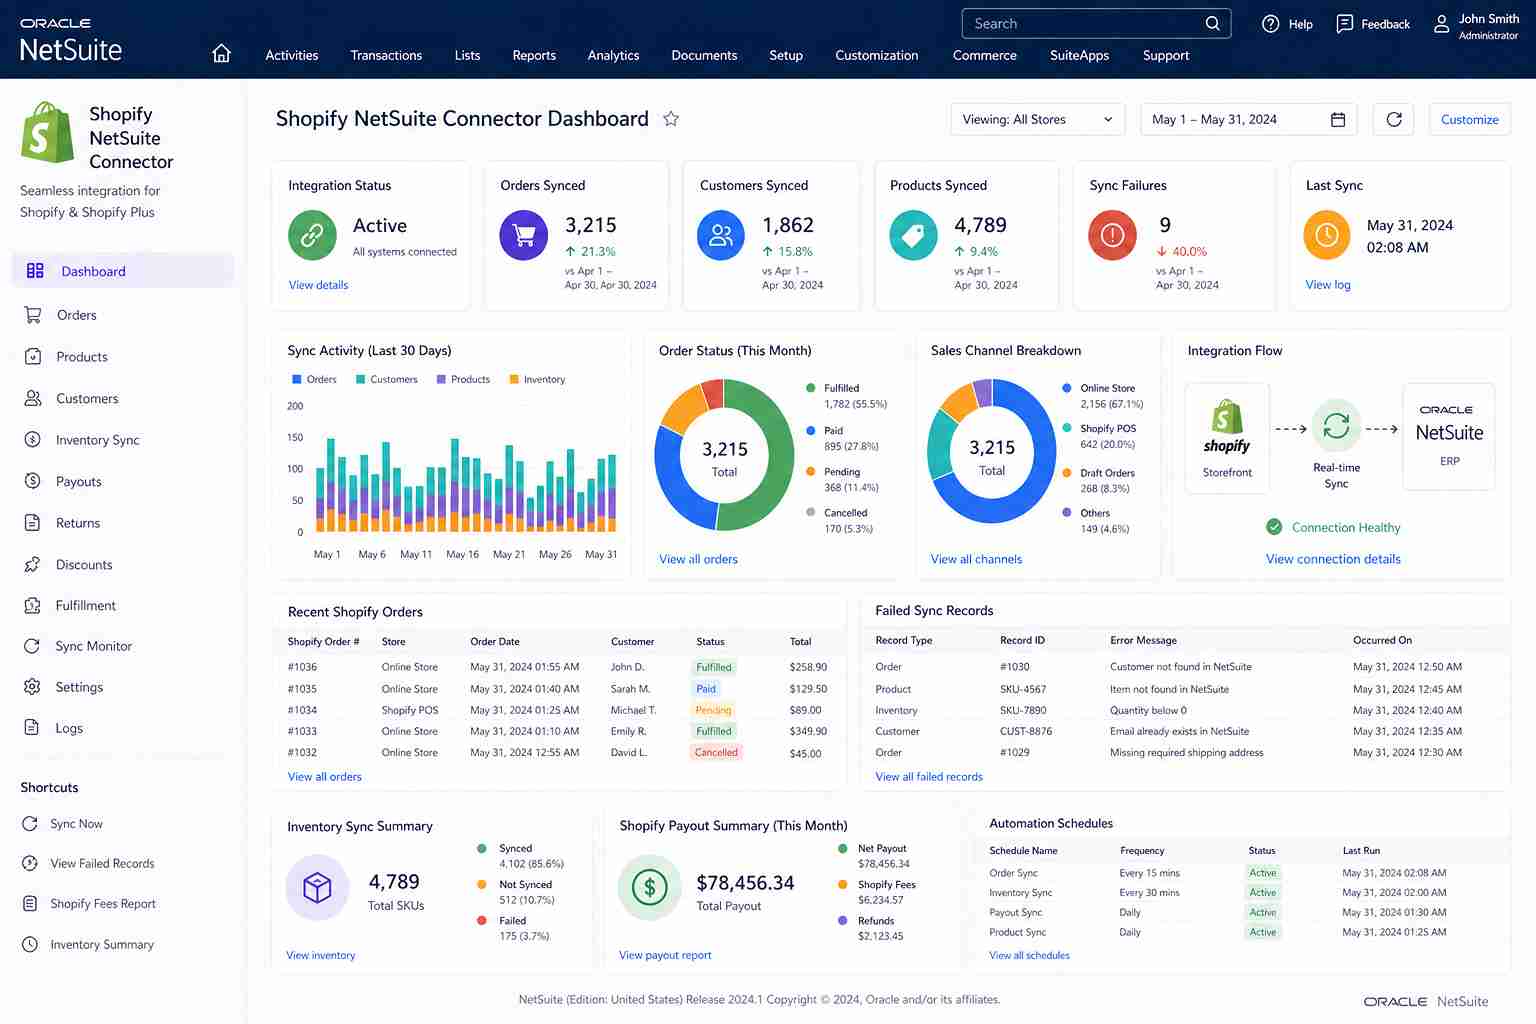Click the Shopify Storefront tile
This screenshot has width=1536, height=1024.
tap(1227, 438)
